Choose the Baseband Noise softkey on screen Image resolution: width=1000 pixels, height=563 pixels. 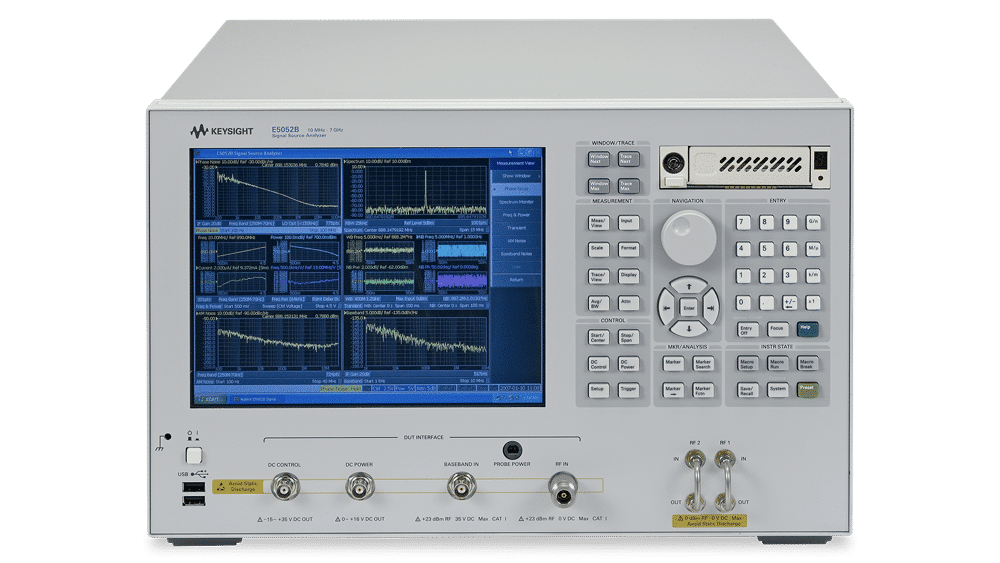pyautogui.click(x=517, y=254)
